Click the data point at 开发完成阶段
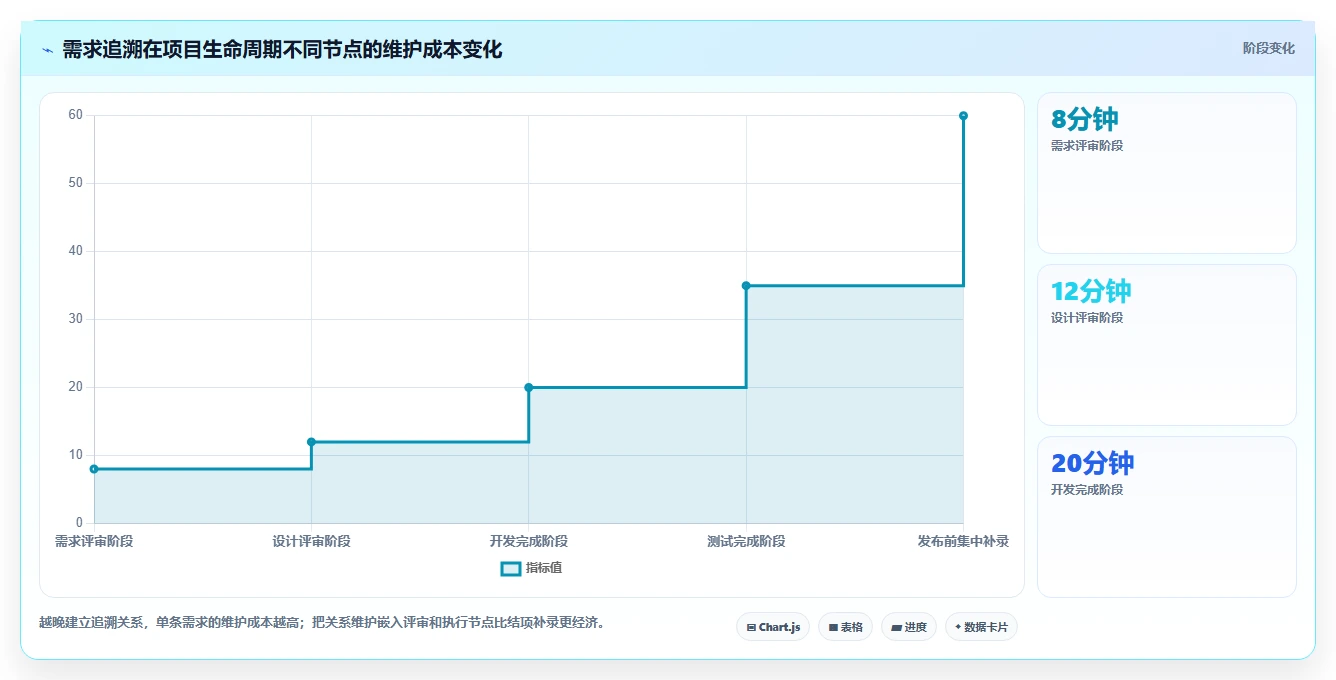The width and height of the screenshot is (1336, 680). 529,387
